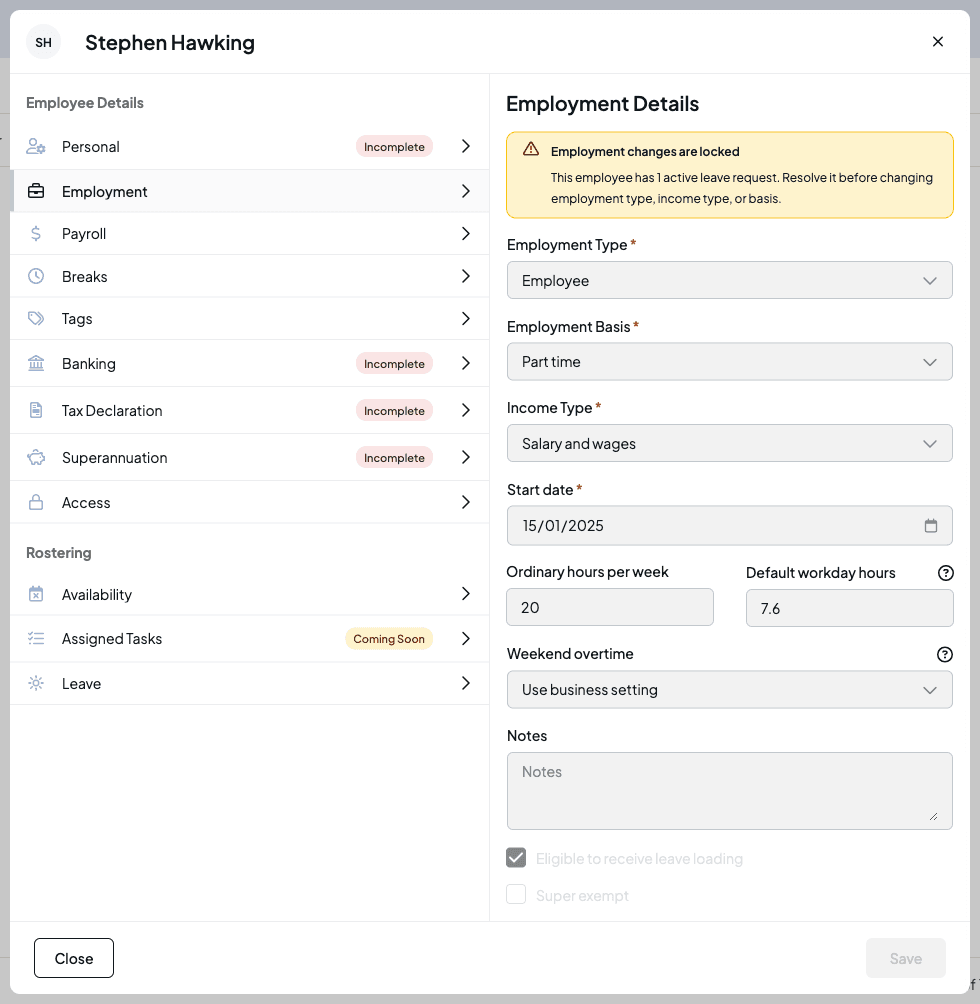Expand the Tax Declaration row chevron
The width and height of the screenshot is (980, 1004).
point(466,410)
